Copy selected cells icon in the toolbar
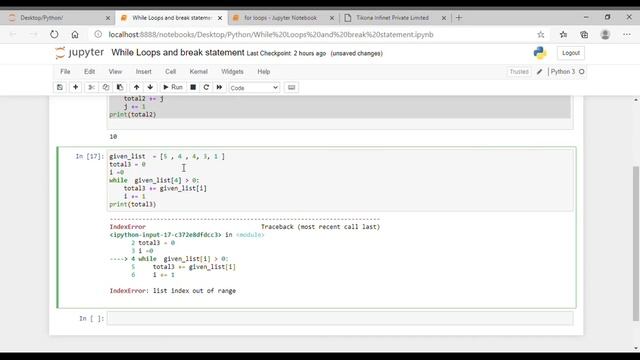This screenshot has height=360, width=640. point(106,87)
